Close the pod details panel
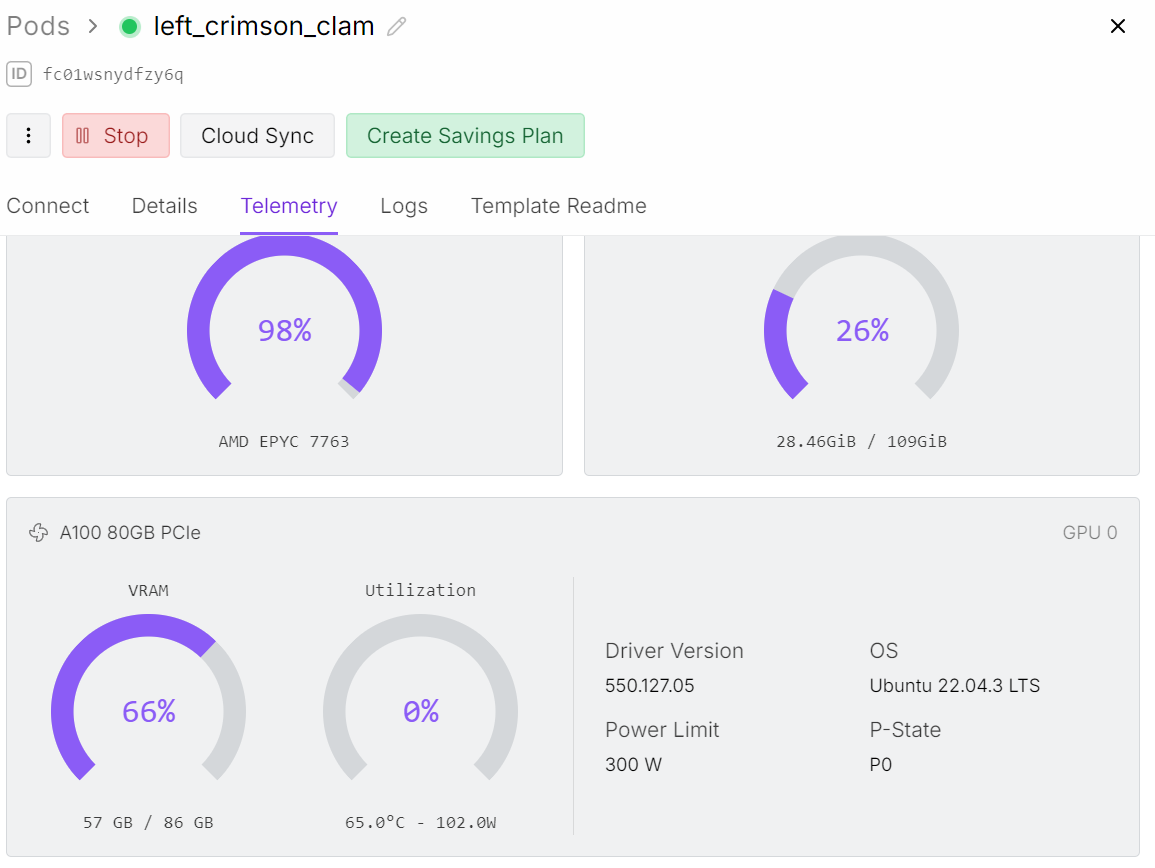 (x=1118, y=27)
